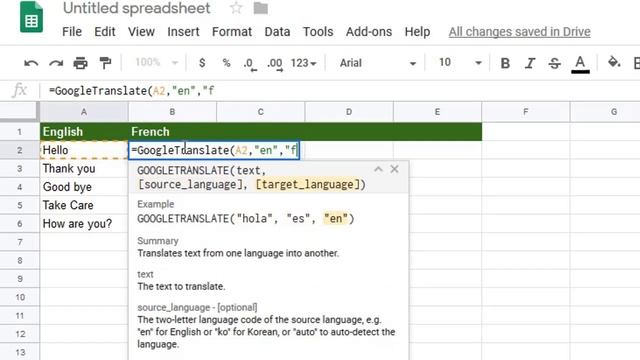The image size is (640, 360).
Task: Move spreadsheet using the folder icon
Action: pyautogui.click(x=260, y=8)
